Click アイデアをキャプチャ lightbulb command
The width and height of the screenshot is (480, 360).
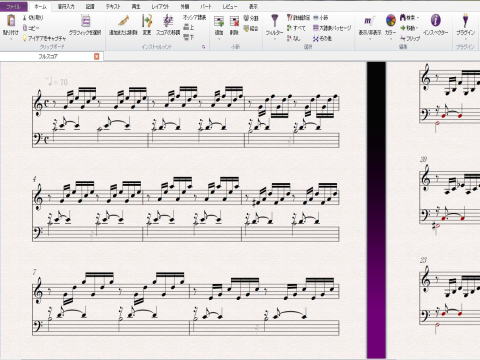[x=44, y=38]
